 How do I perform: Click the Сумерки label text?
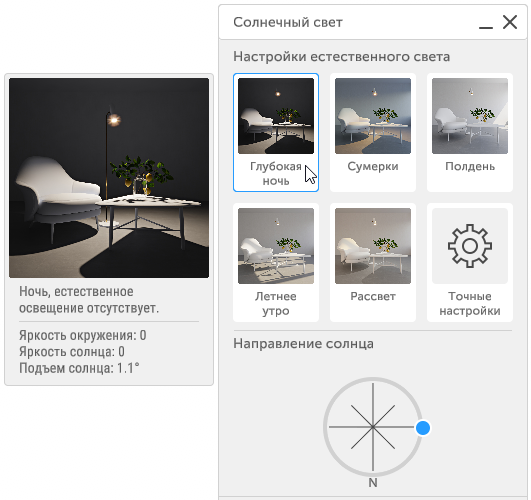coord(373,166)
